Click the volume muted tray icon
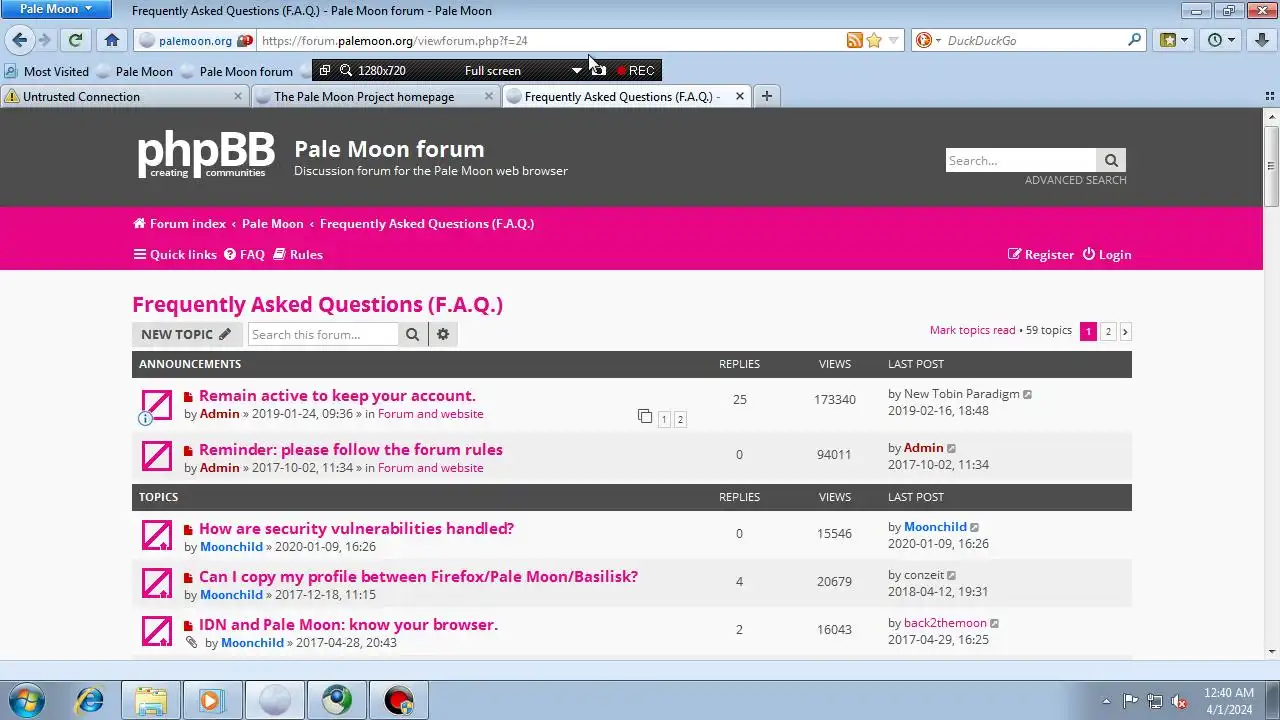The image size is (1280, 720). click(x=1179, y=701)
